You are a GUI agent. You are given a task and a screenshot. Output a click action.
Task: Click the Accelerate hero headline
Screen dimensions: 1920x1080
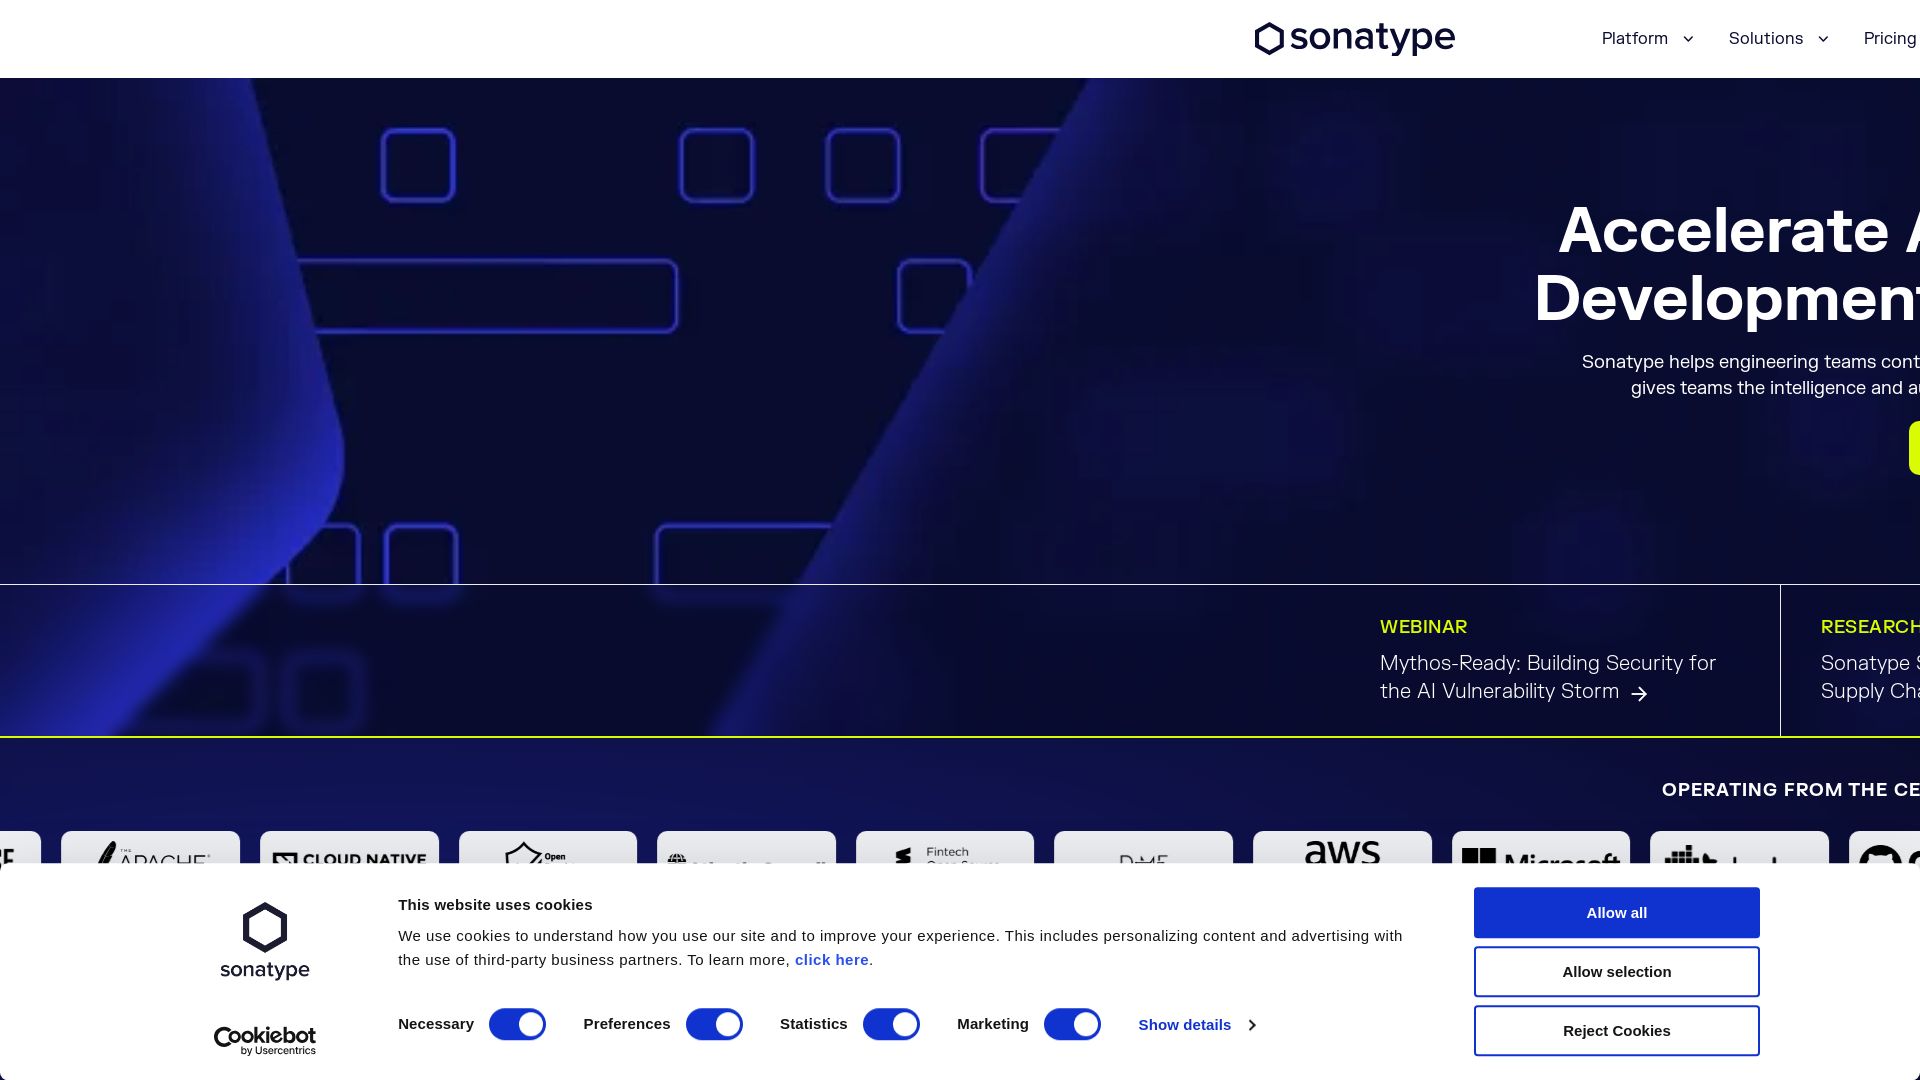click(x=1727, y=264)
